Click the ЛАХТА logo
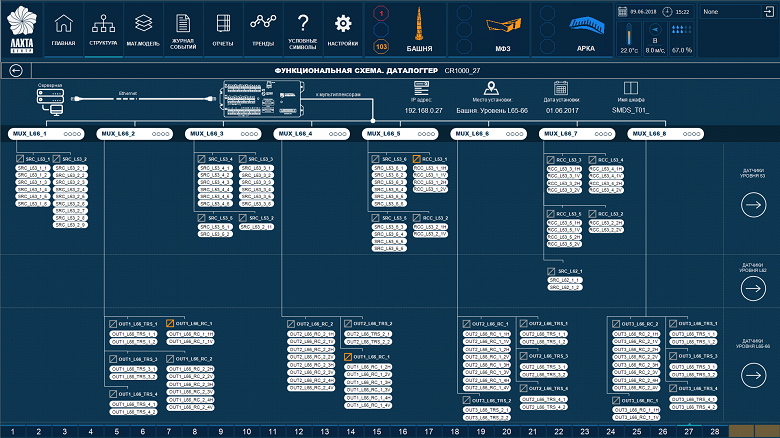The height and width of the screenshot is (438, 780). (22, 30)
